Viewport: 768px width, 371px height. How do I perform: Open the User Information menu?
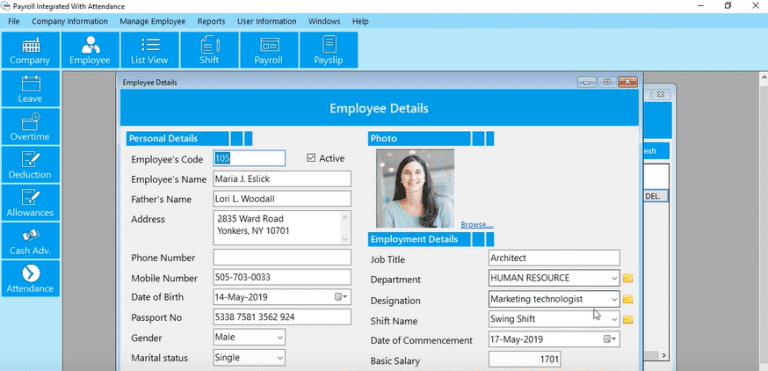pos(266,21)
